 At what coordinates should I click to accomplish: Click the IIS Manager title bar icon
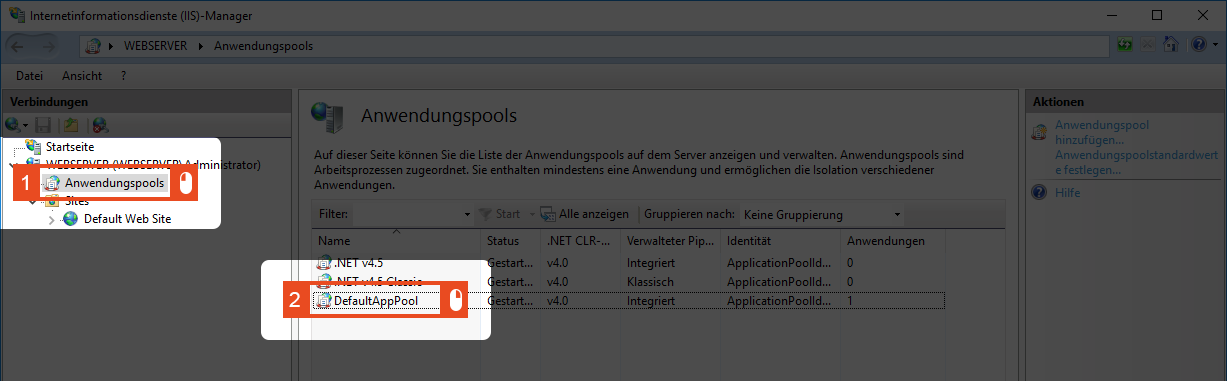click(x=17, y=15)
